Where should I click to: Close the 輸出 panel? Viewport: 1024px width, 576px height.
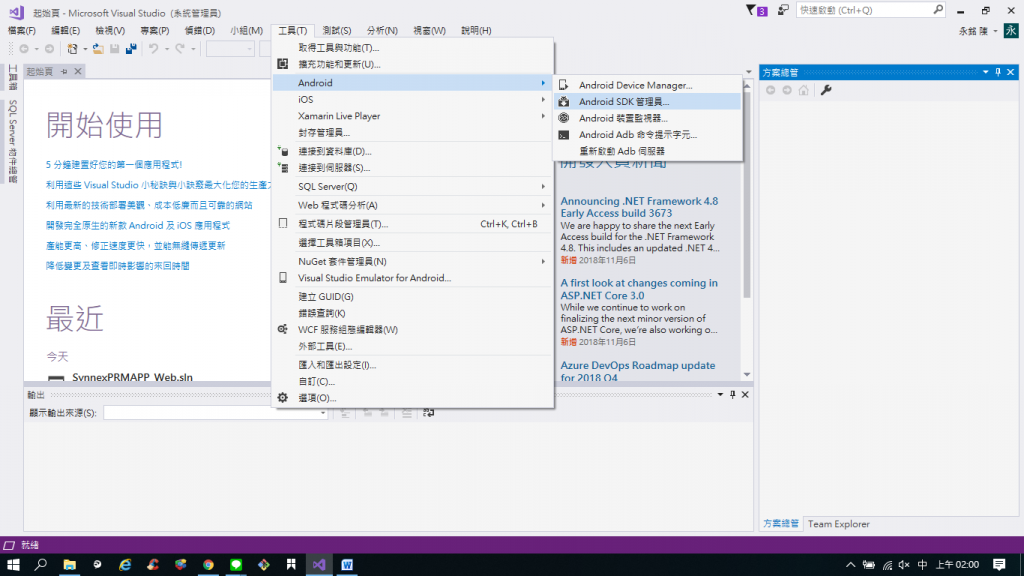[x=745, y=394]
